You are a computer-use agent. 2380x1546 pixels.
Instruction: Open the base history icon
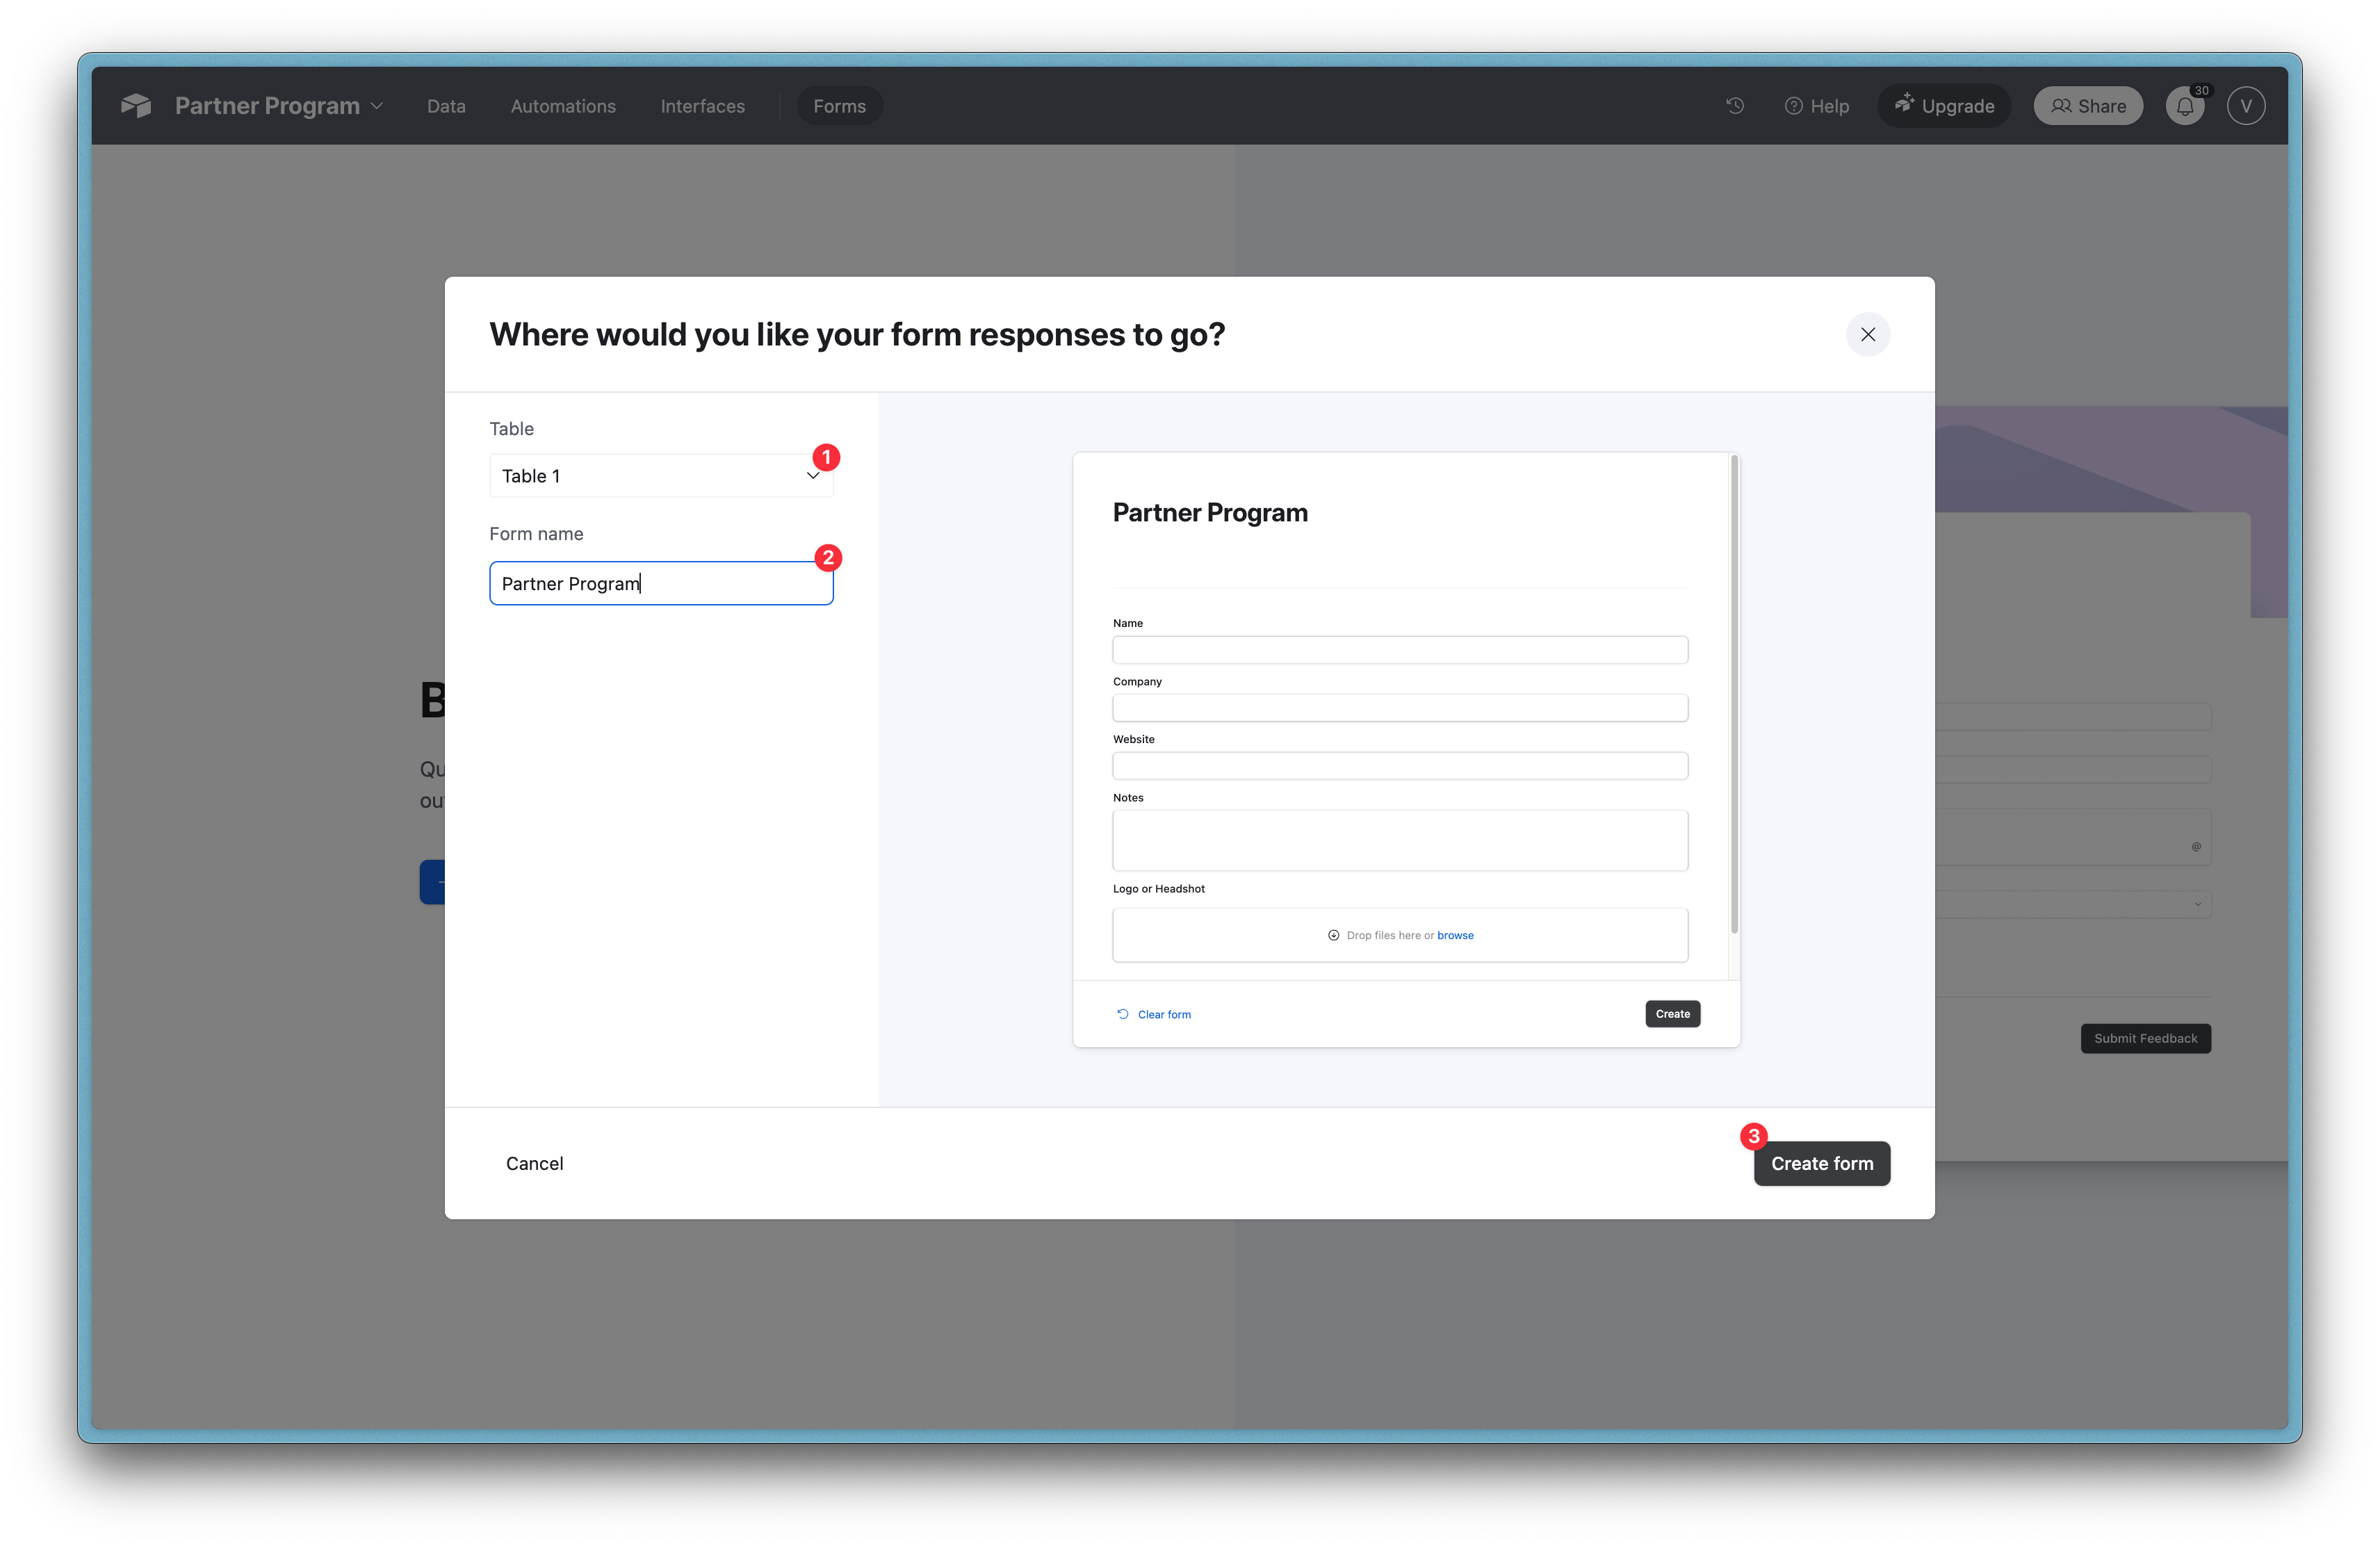tap(1735, 106)
